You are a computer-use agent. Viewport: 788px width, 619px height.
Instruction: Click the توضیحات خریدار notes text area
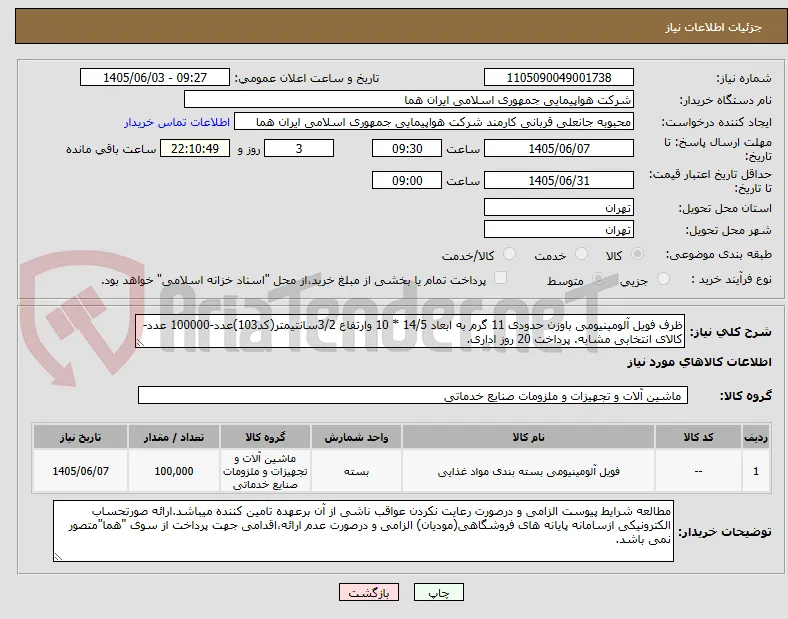pyautogui.click(x=363, y=531)
